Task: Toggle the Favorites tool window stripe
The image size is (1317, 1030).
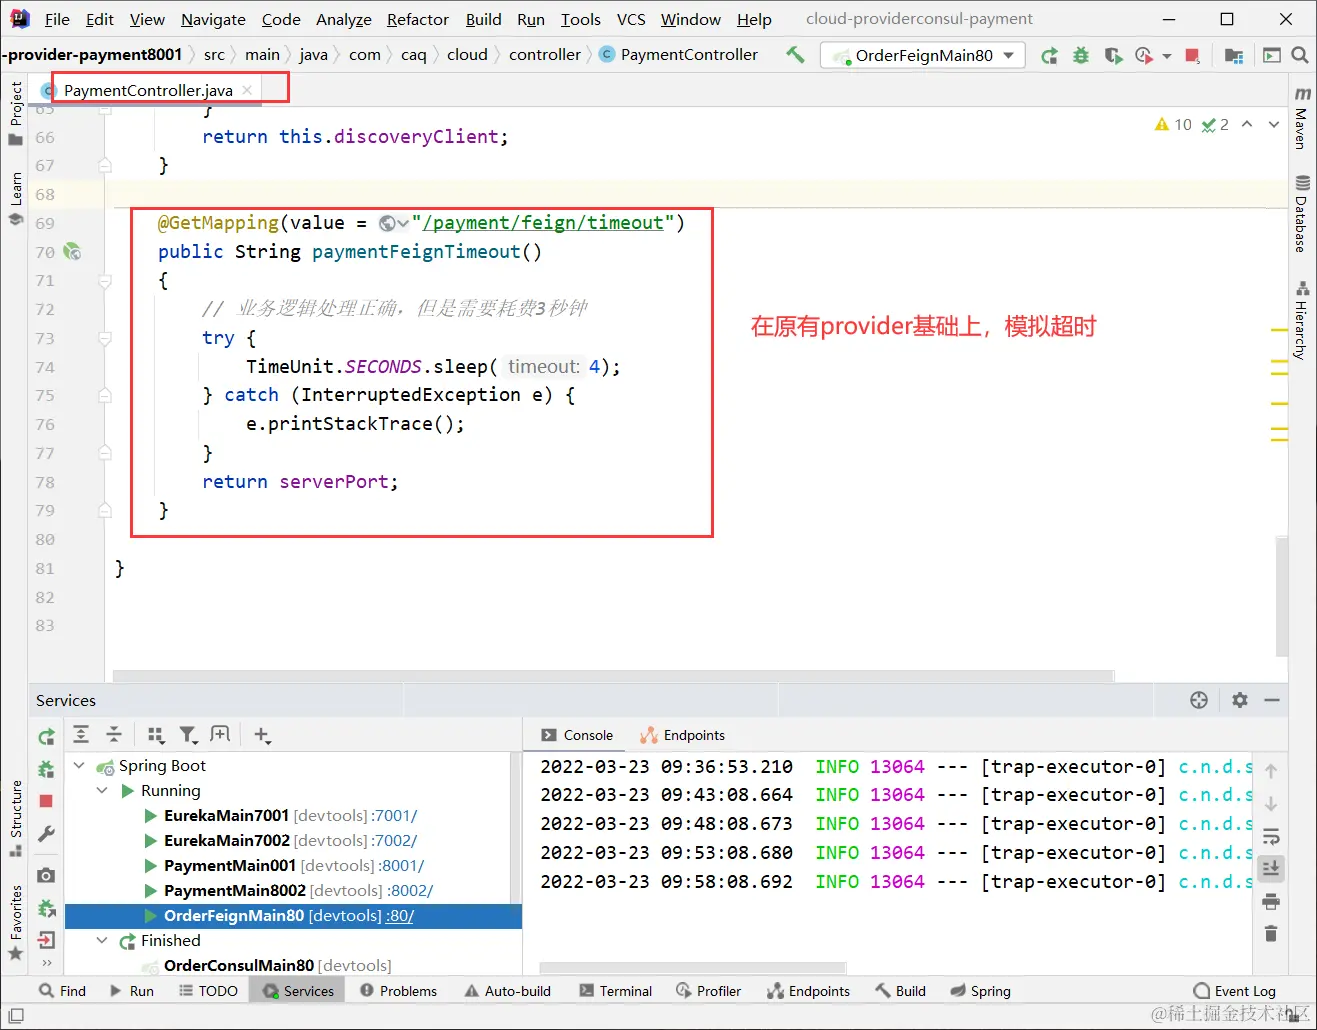Action: pos(15,923)
